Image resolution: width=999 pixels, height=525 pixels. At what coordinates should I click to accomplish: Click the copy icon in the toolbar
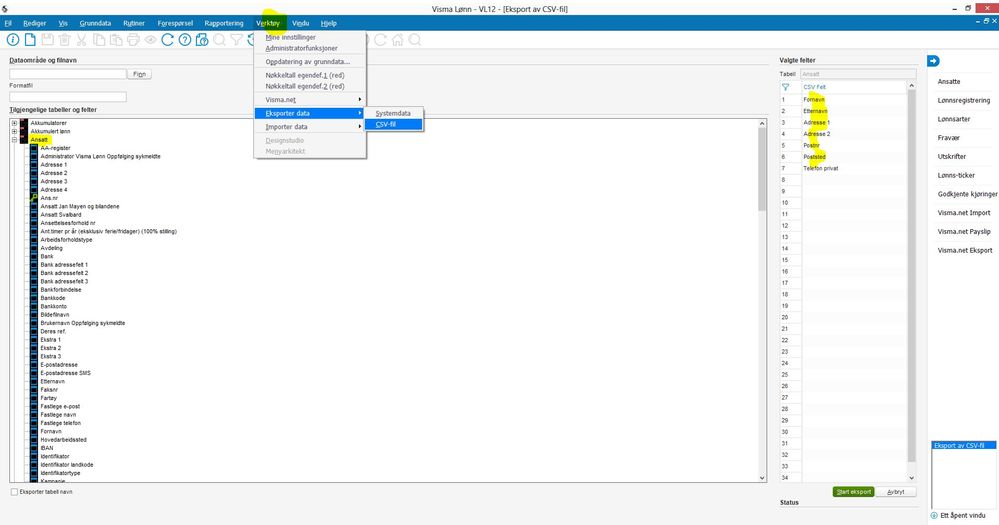pyautogui.click(x=99, y=40)
